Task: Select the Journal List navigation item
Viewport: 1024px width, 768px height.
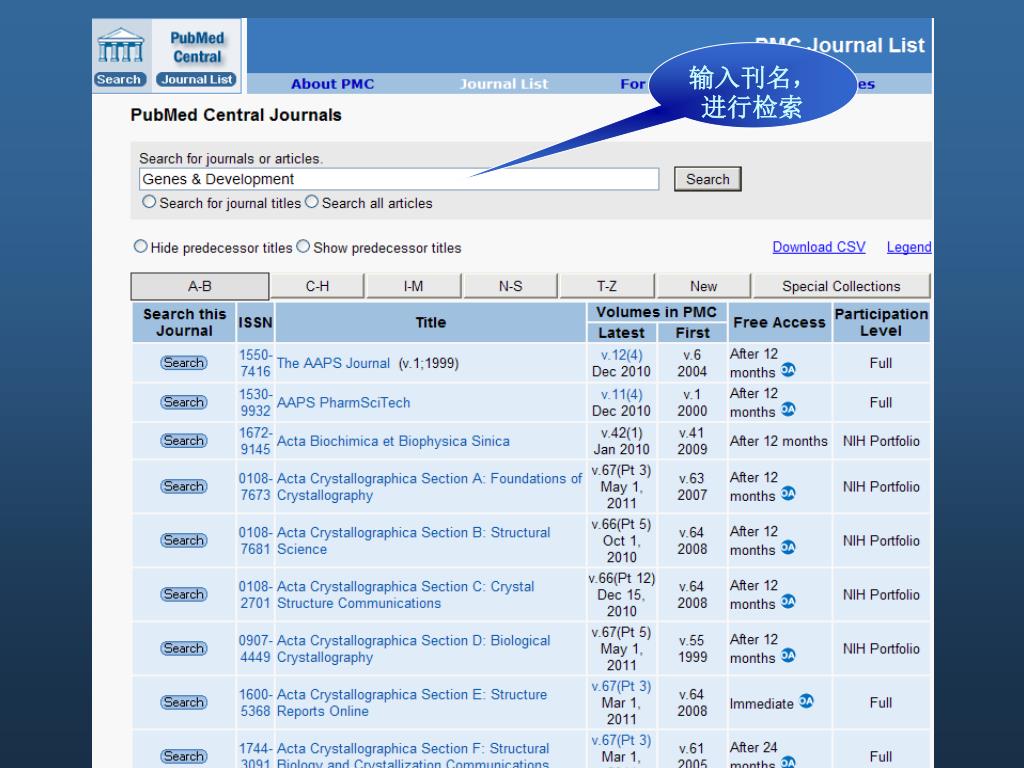Action: [504, 84]
